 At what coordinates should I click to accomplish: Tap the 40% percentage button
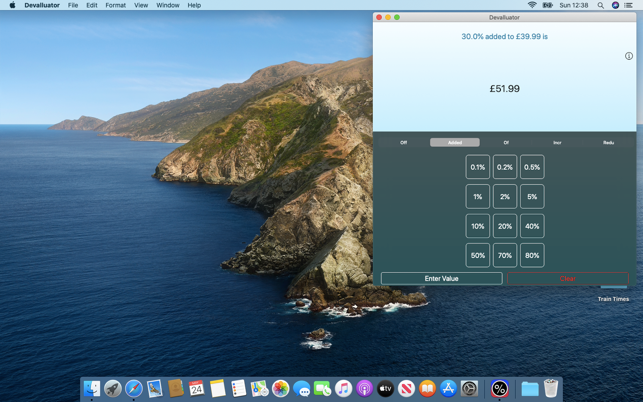pyautogui.click(x=532, y=226)
